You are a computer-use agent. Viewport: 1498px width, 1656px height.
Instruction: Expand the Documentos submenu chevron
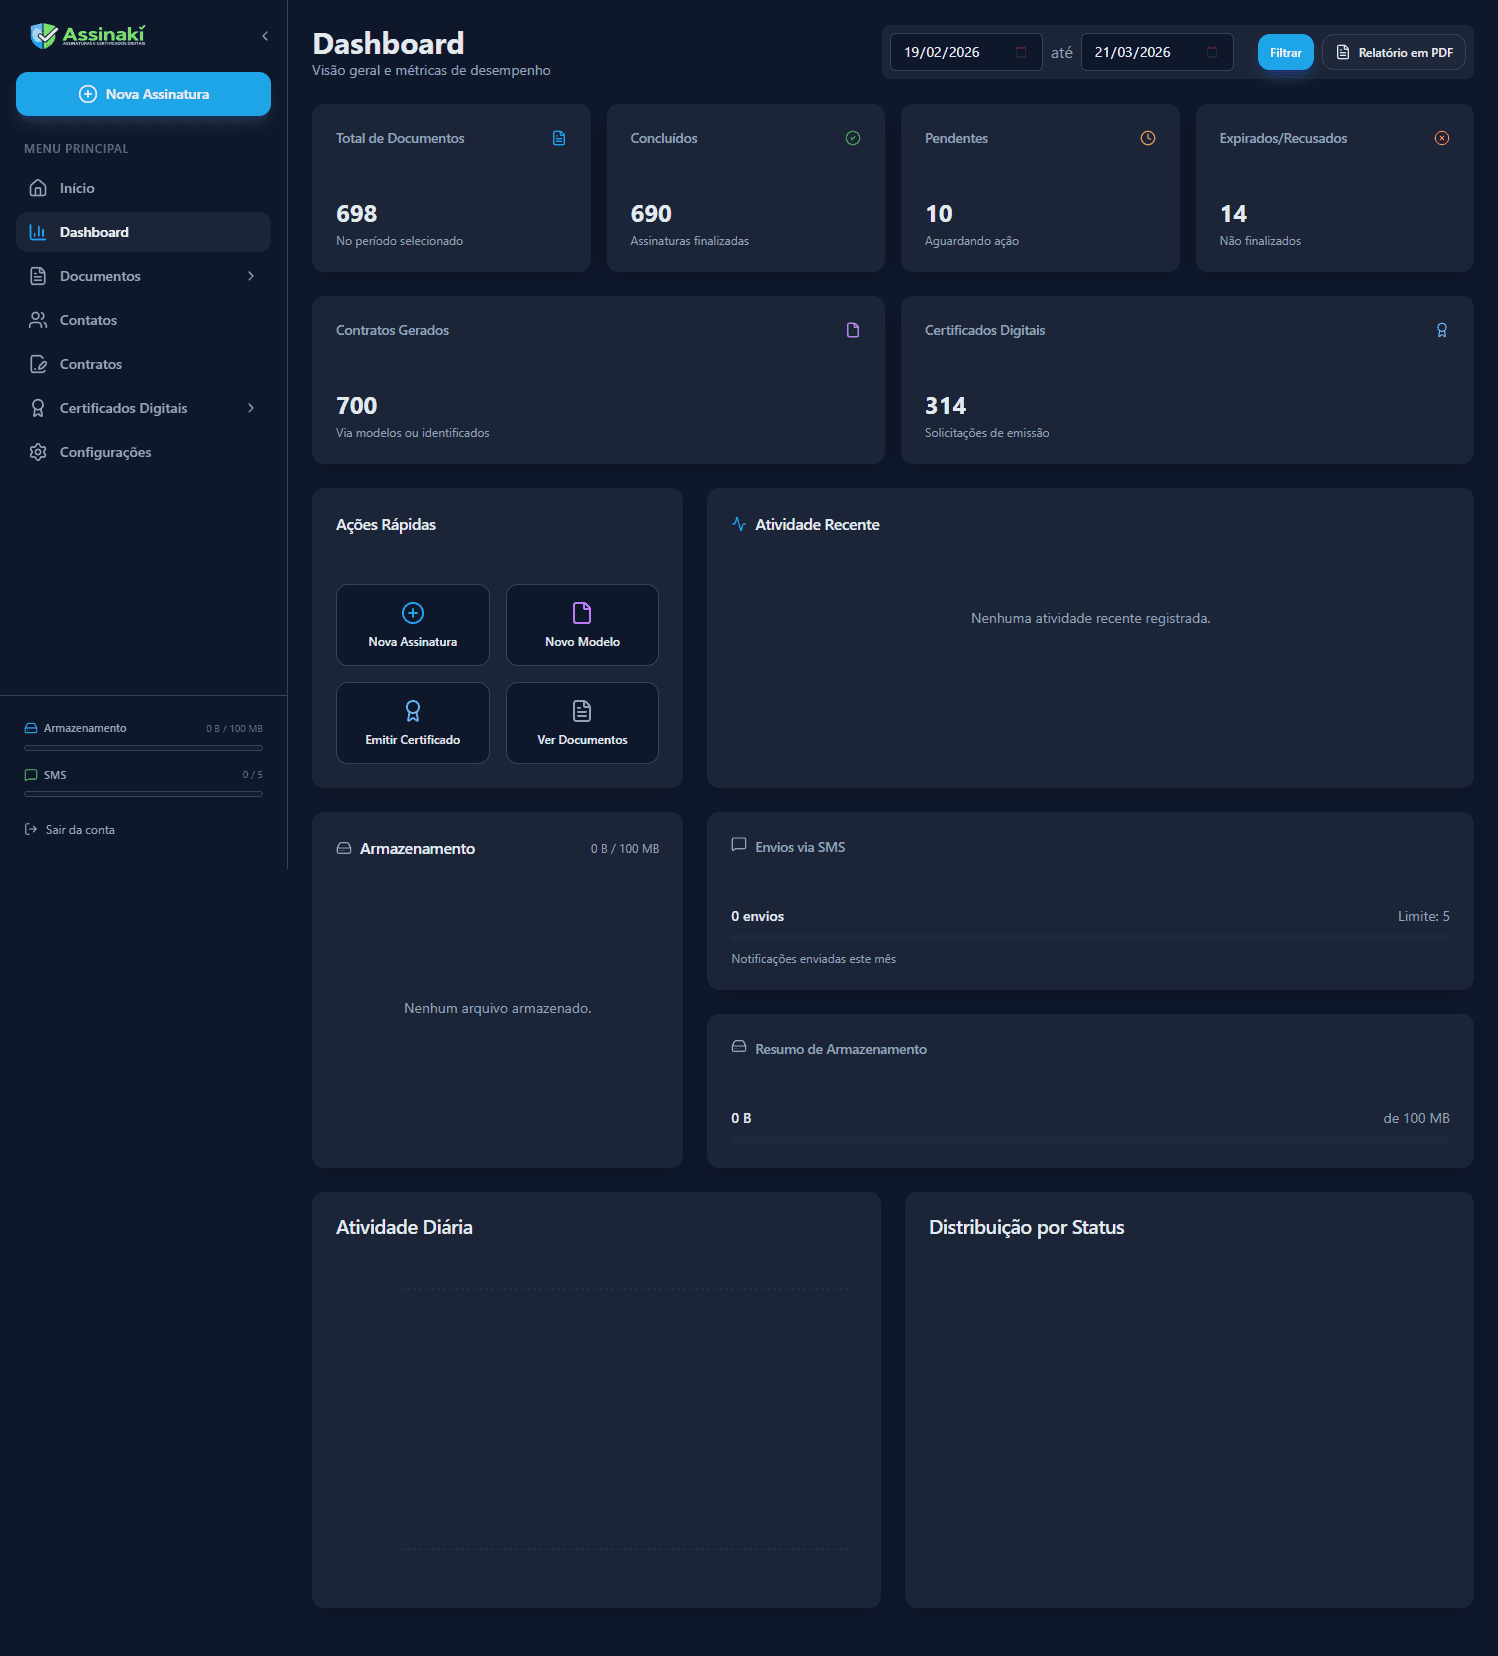tap(251, 276)
